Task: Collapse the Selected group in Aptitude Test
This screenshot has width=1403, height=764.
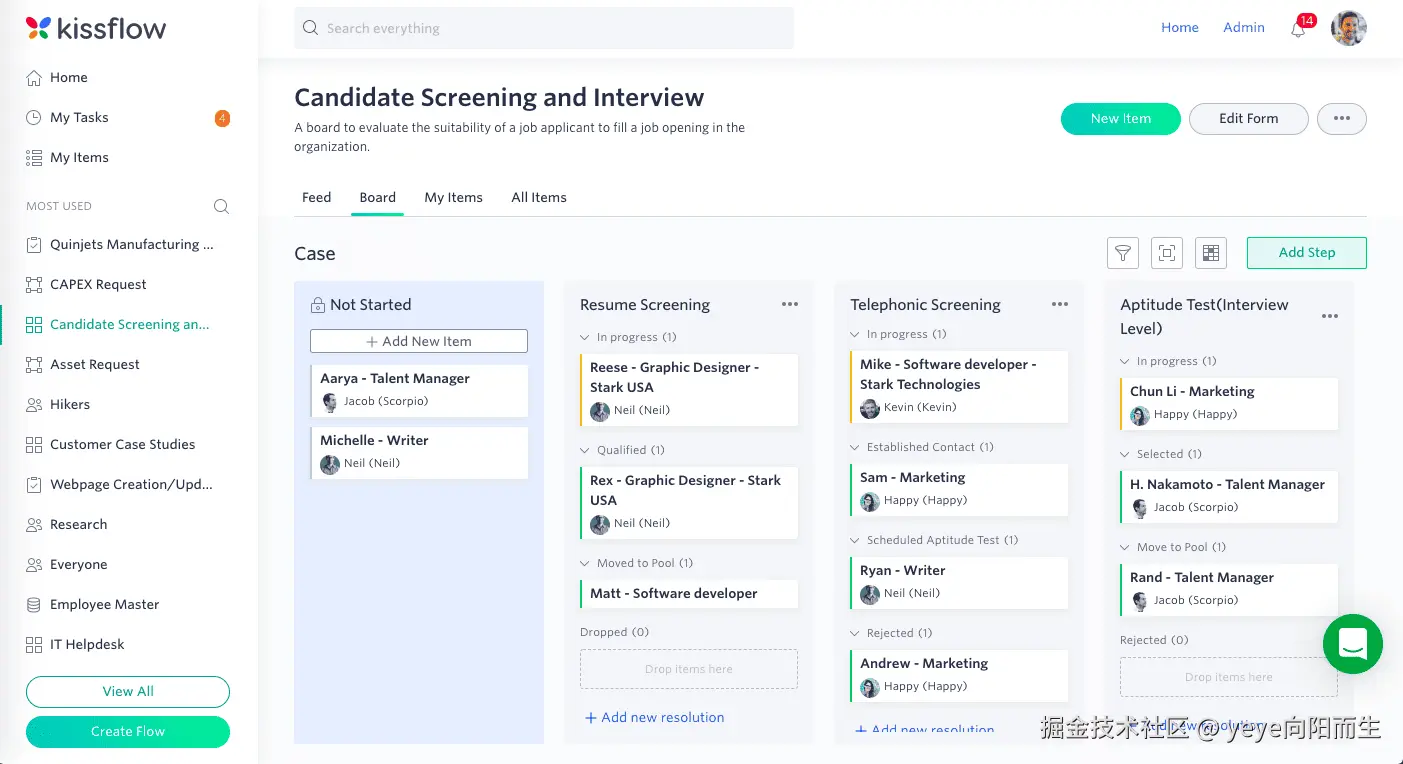Action: 1125,454
